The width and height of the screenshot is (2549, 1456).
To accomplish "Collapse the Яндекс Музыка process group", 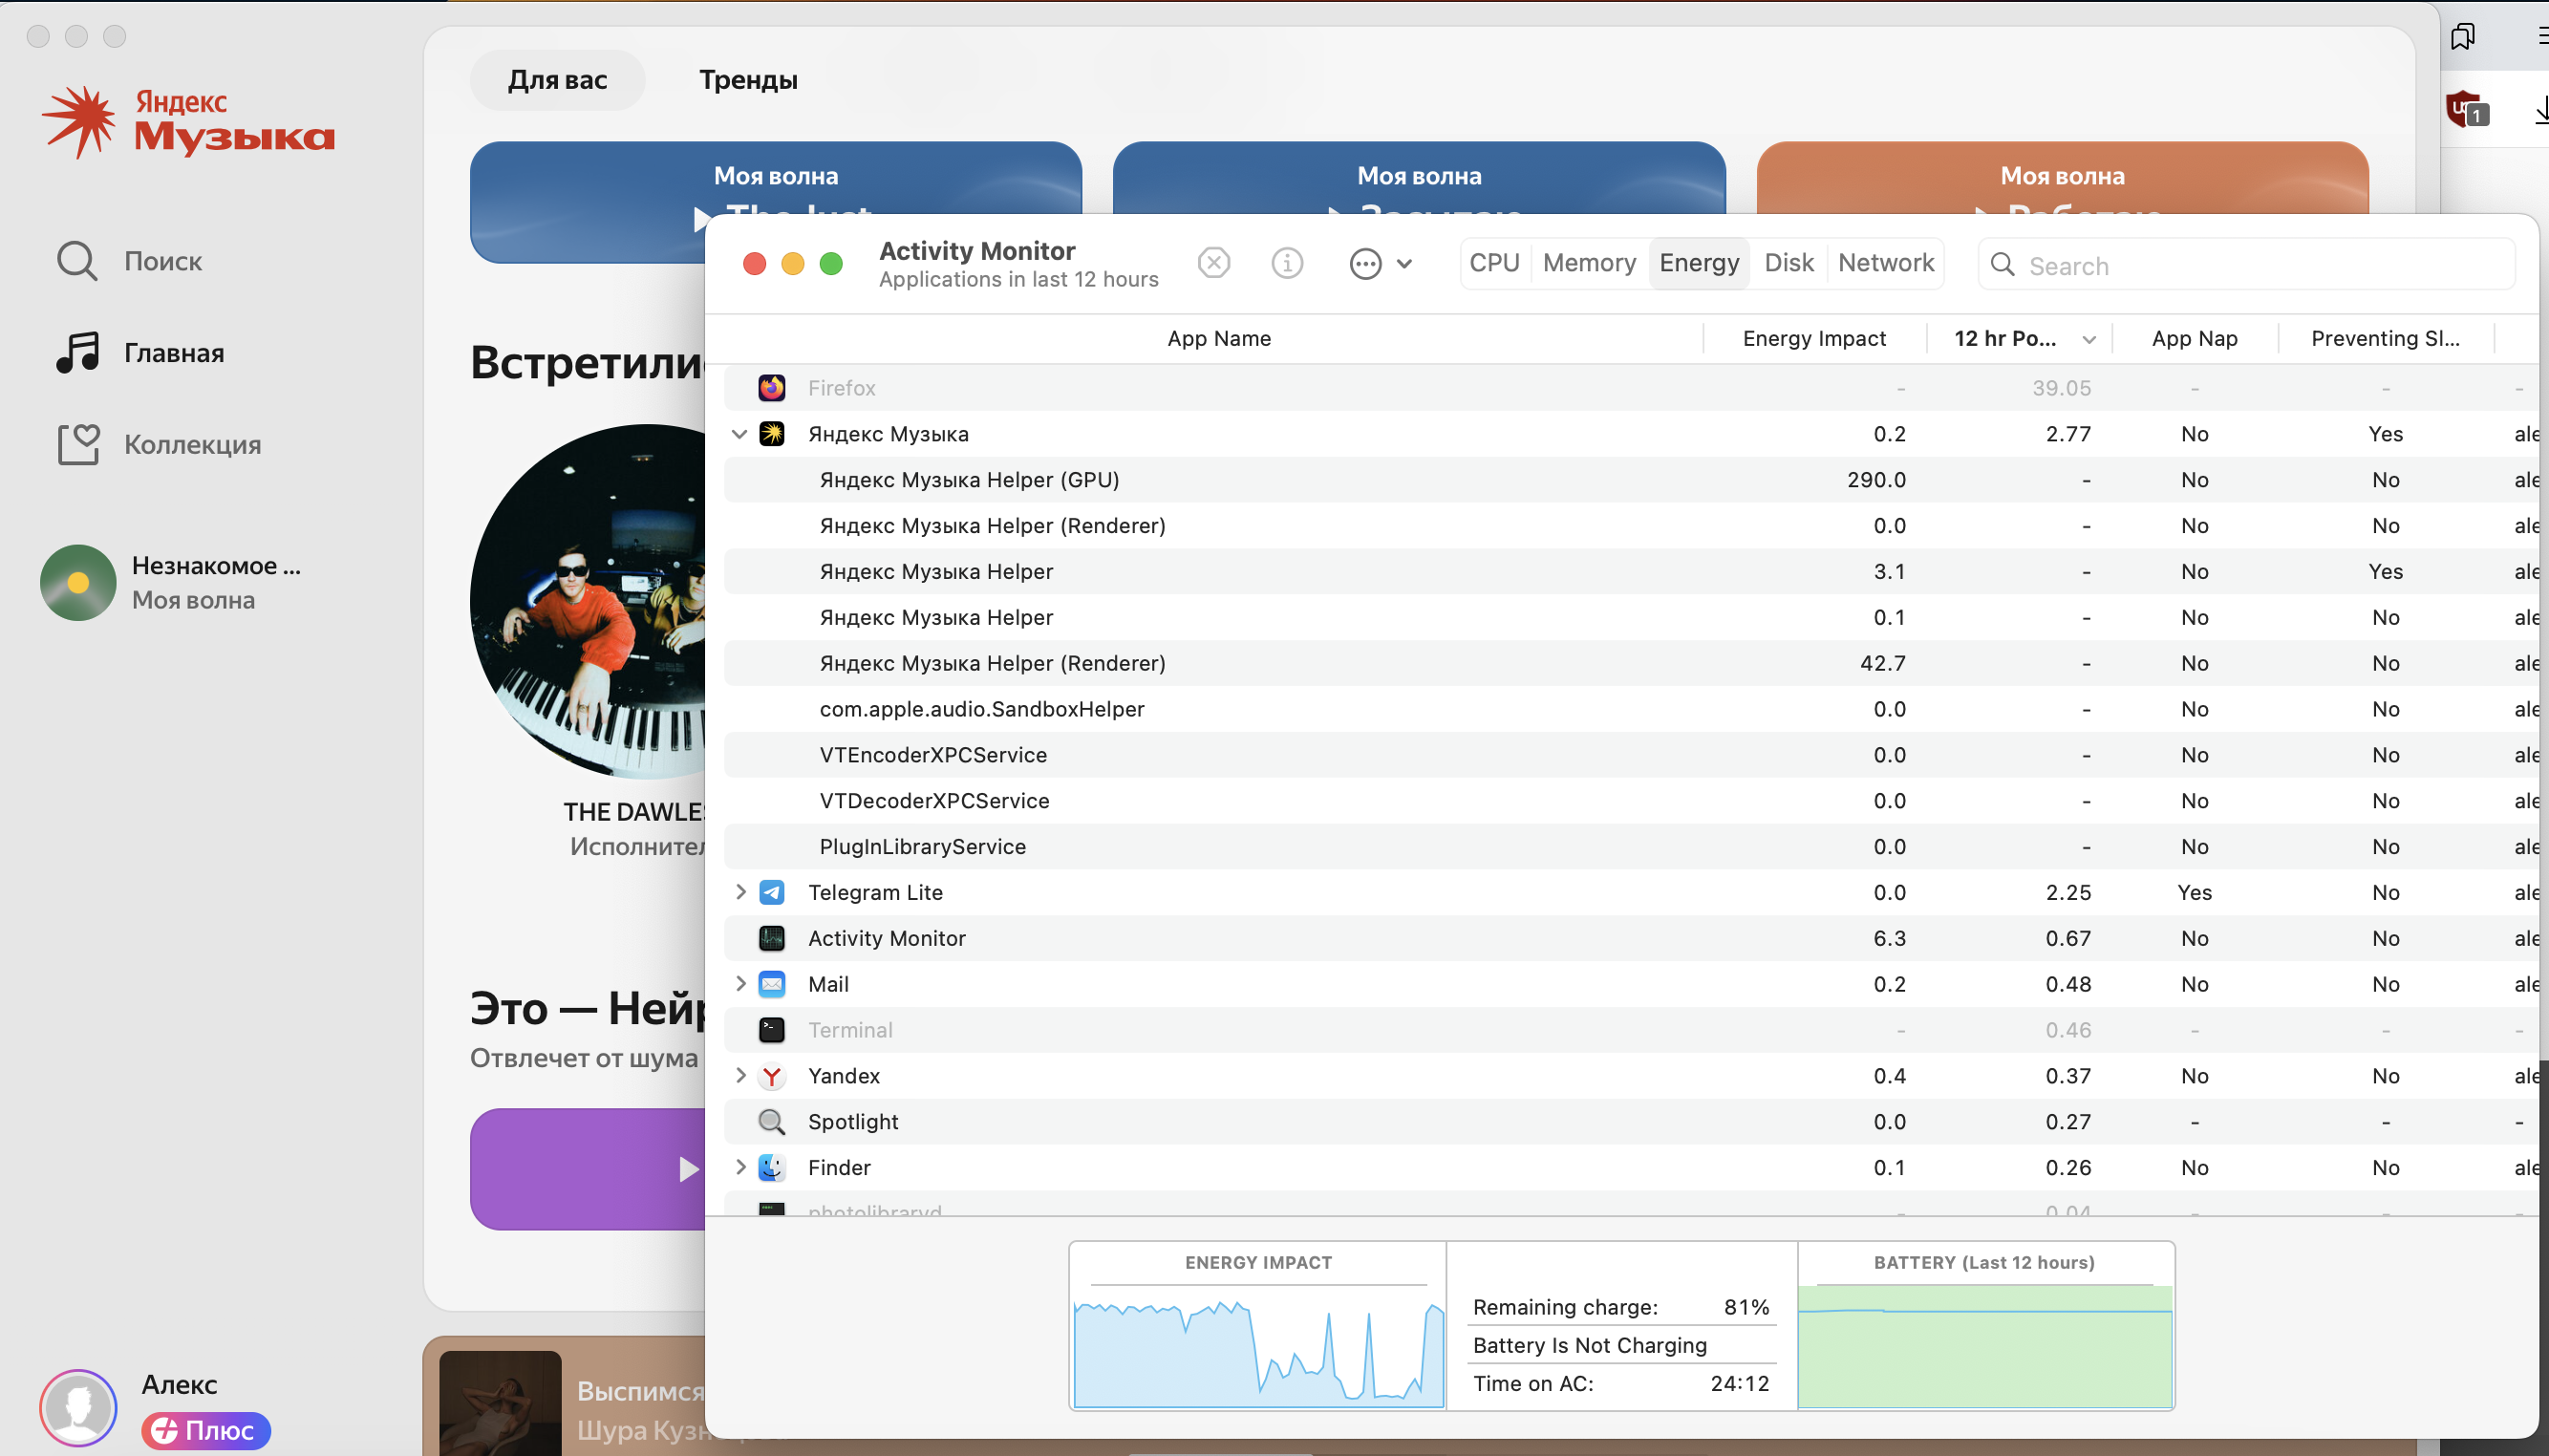I will tap(739, 434).
